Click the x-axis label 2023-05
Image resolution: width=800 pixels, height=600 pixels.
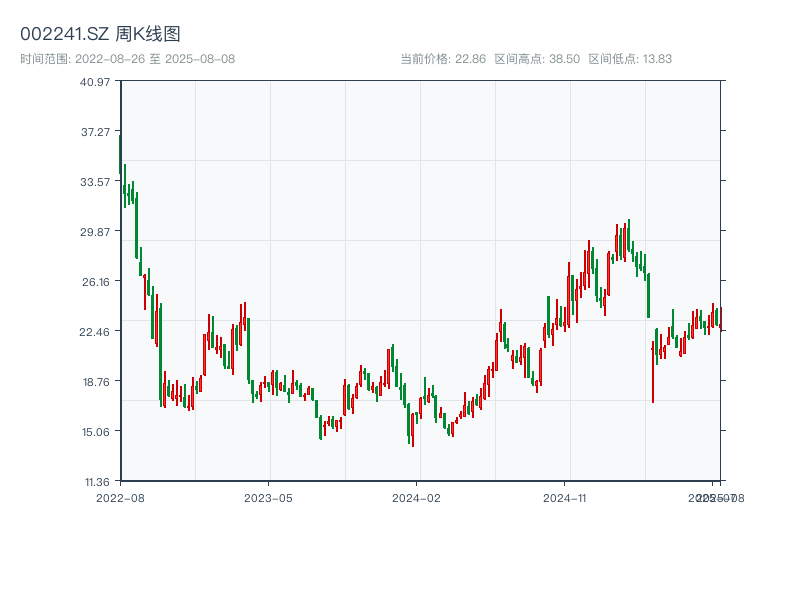tap(268, 498)
